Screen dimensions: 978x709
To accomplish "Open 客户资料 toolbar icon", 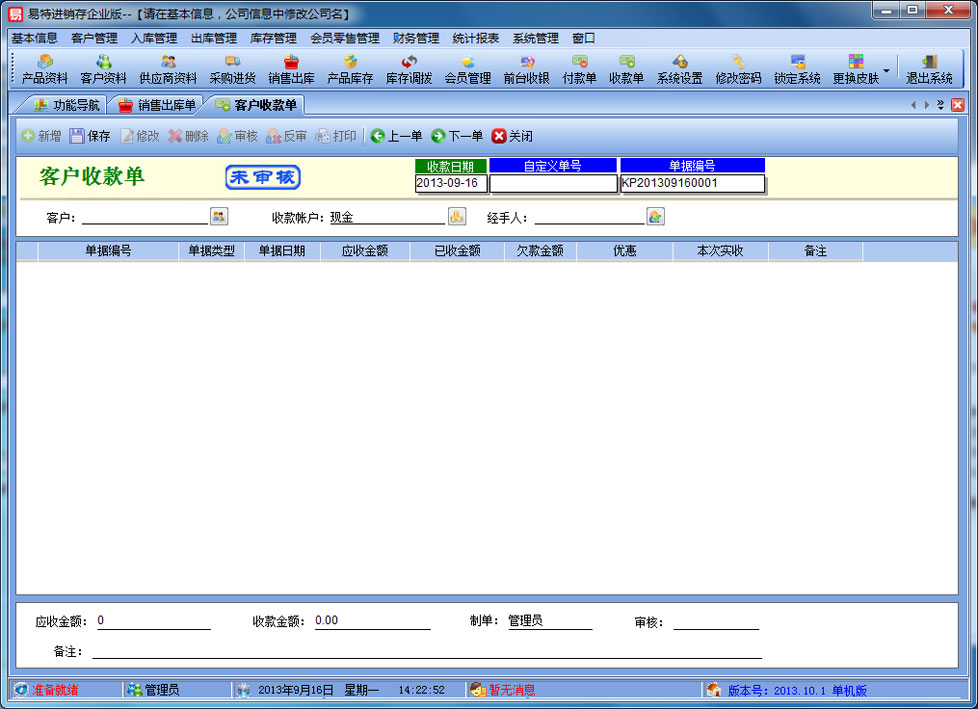I will pos(104,69).
